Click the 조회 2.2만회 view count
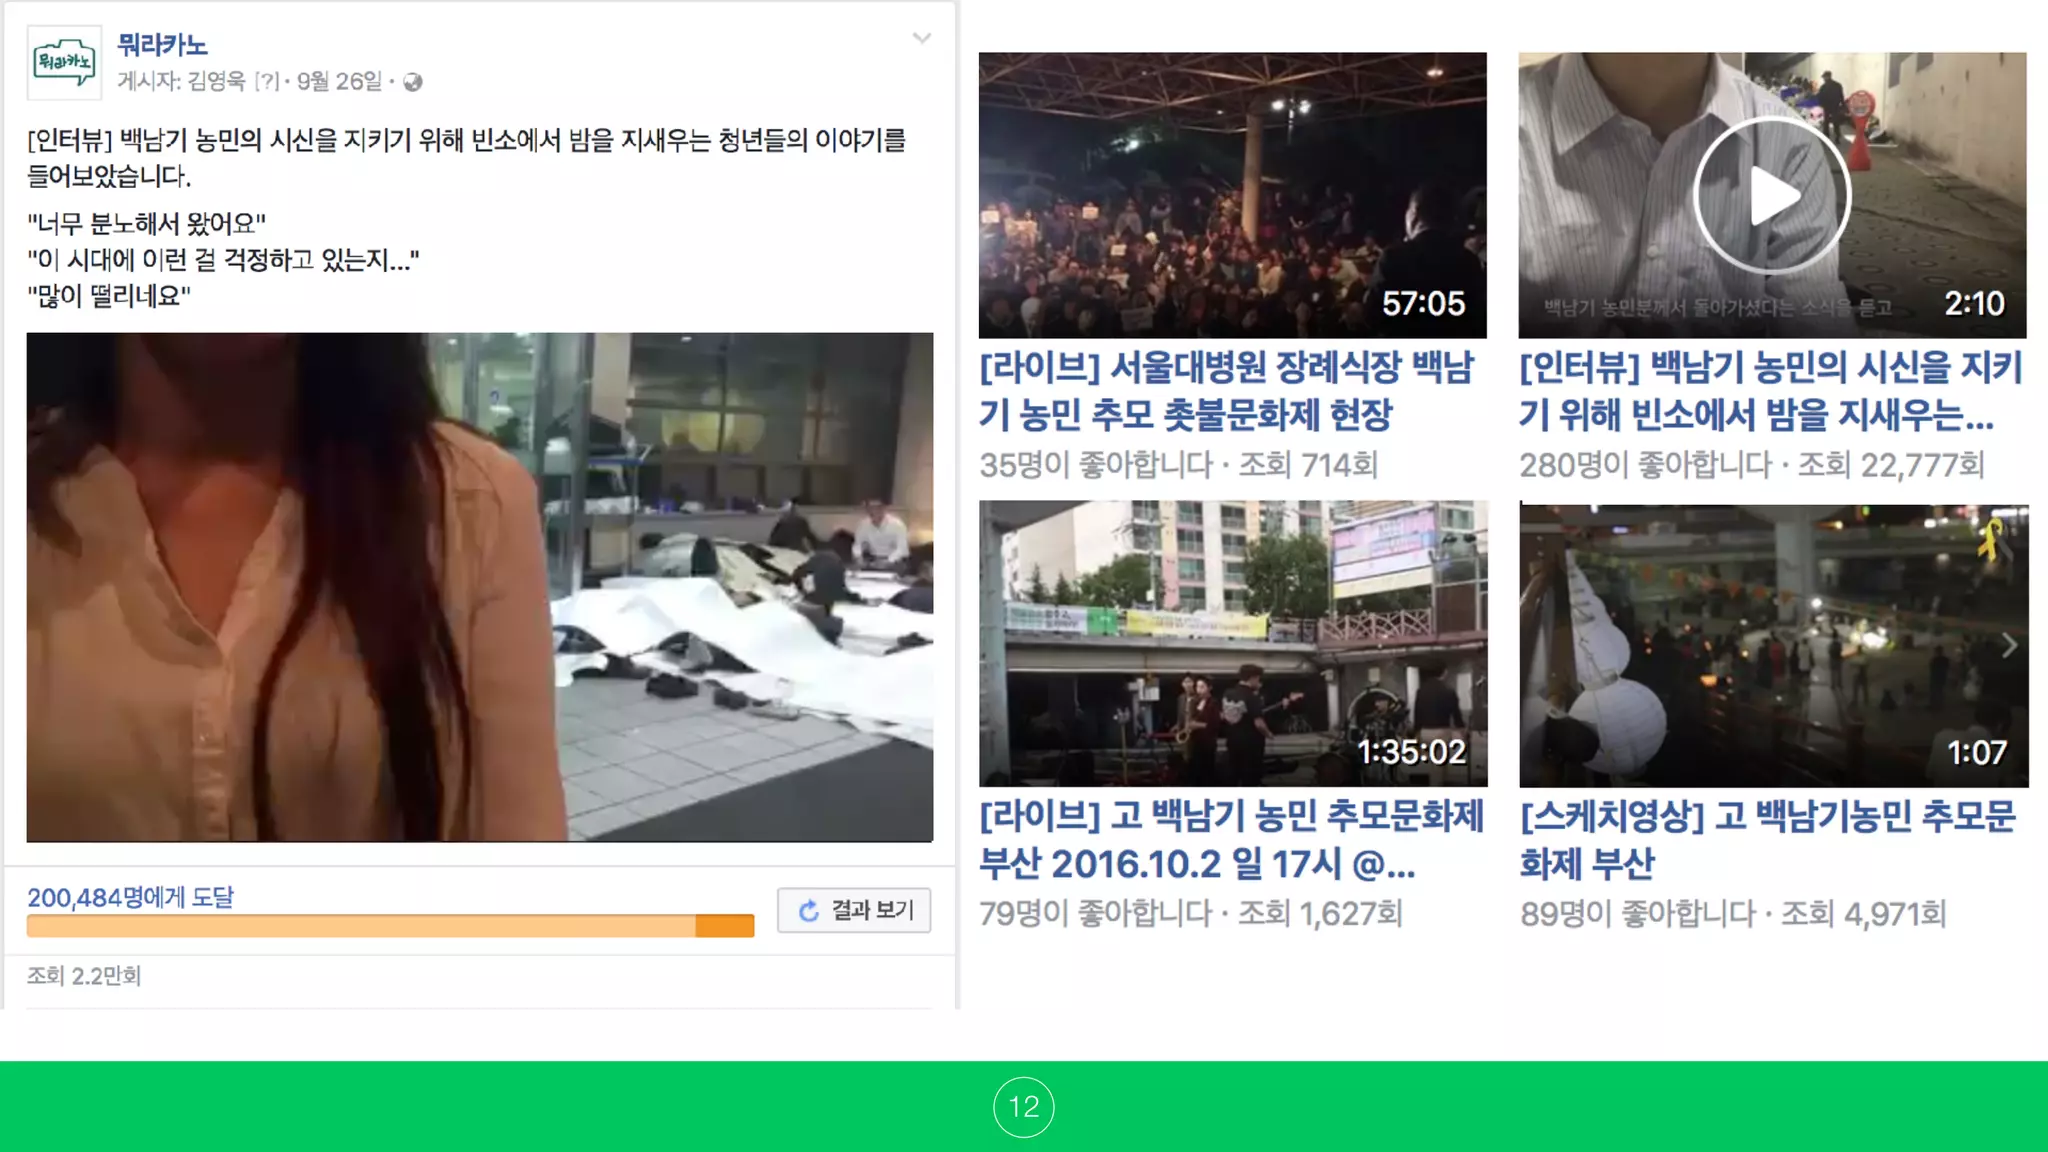The image size is (2048, 1152). pyautogui.click(x=84, y=976)
